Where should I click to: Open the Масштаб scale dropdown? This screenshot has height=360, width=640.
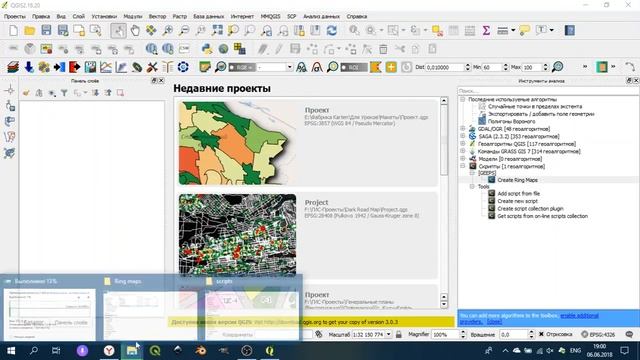pos(388,334)
